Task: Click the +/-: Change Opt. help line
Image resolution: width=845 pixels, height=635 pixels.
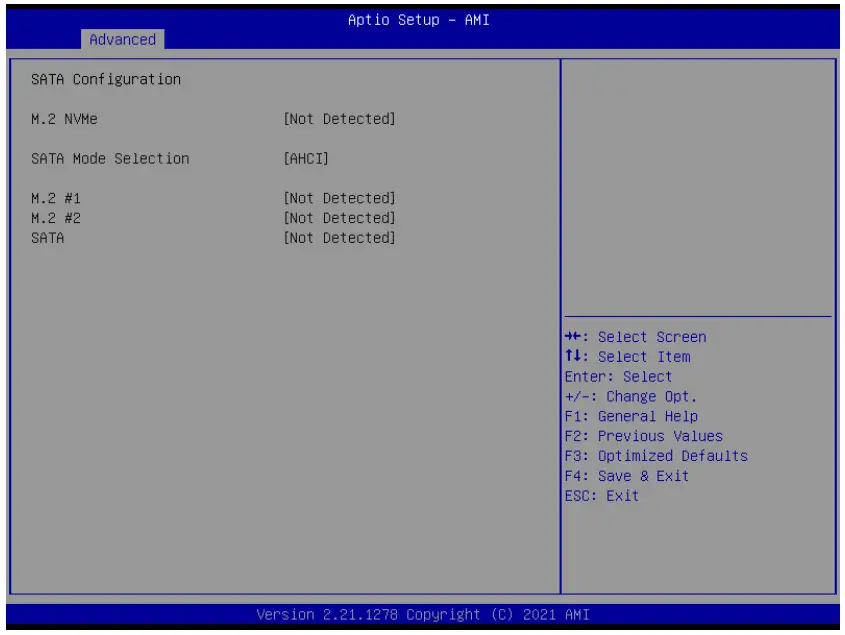Action: 631,397
